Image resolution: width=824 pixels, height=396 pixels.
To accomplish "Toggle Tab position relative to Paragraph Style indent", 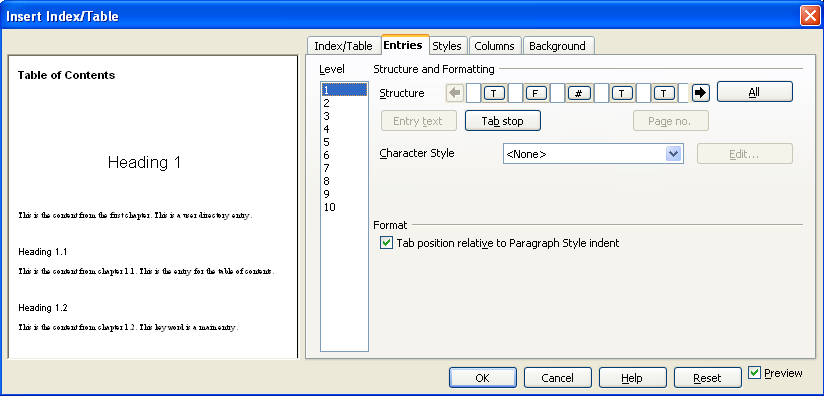I will point(387,243).
